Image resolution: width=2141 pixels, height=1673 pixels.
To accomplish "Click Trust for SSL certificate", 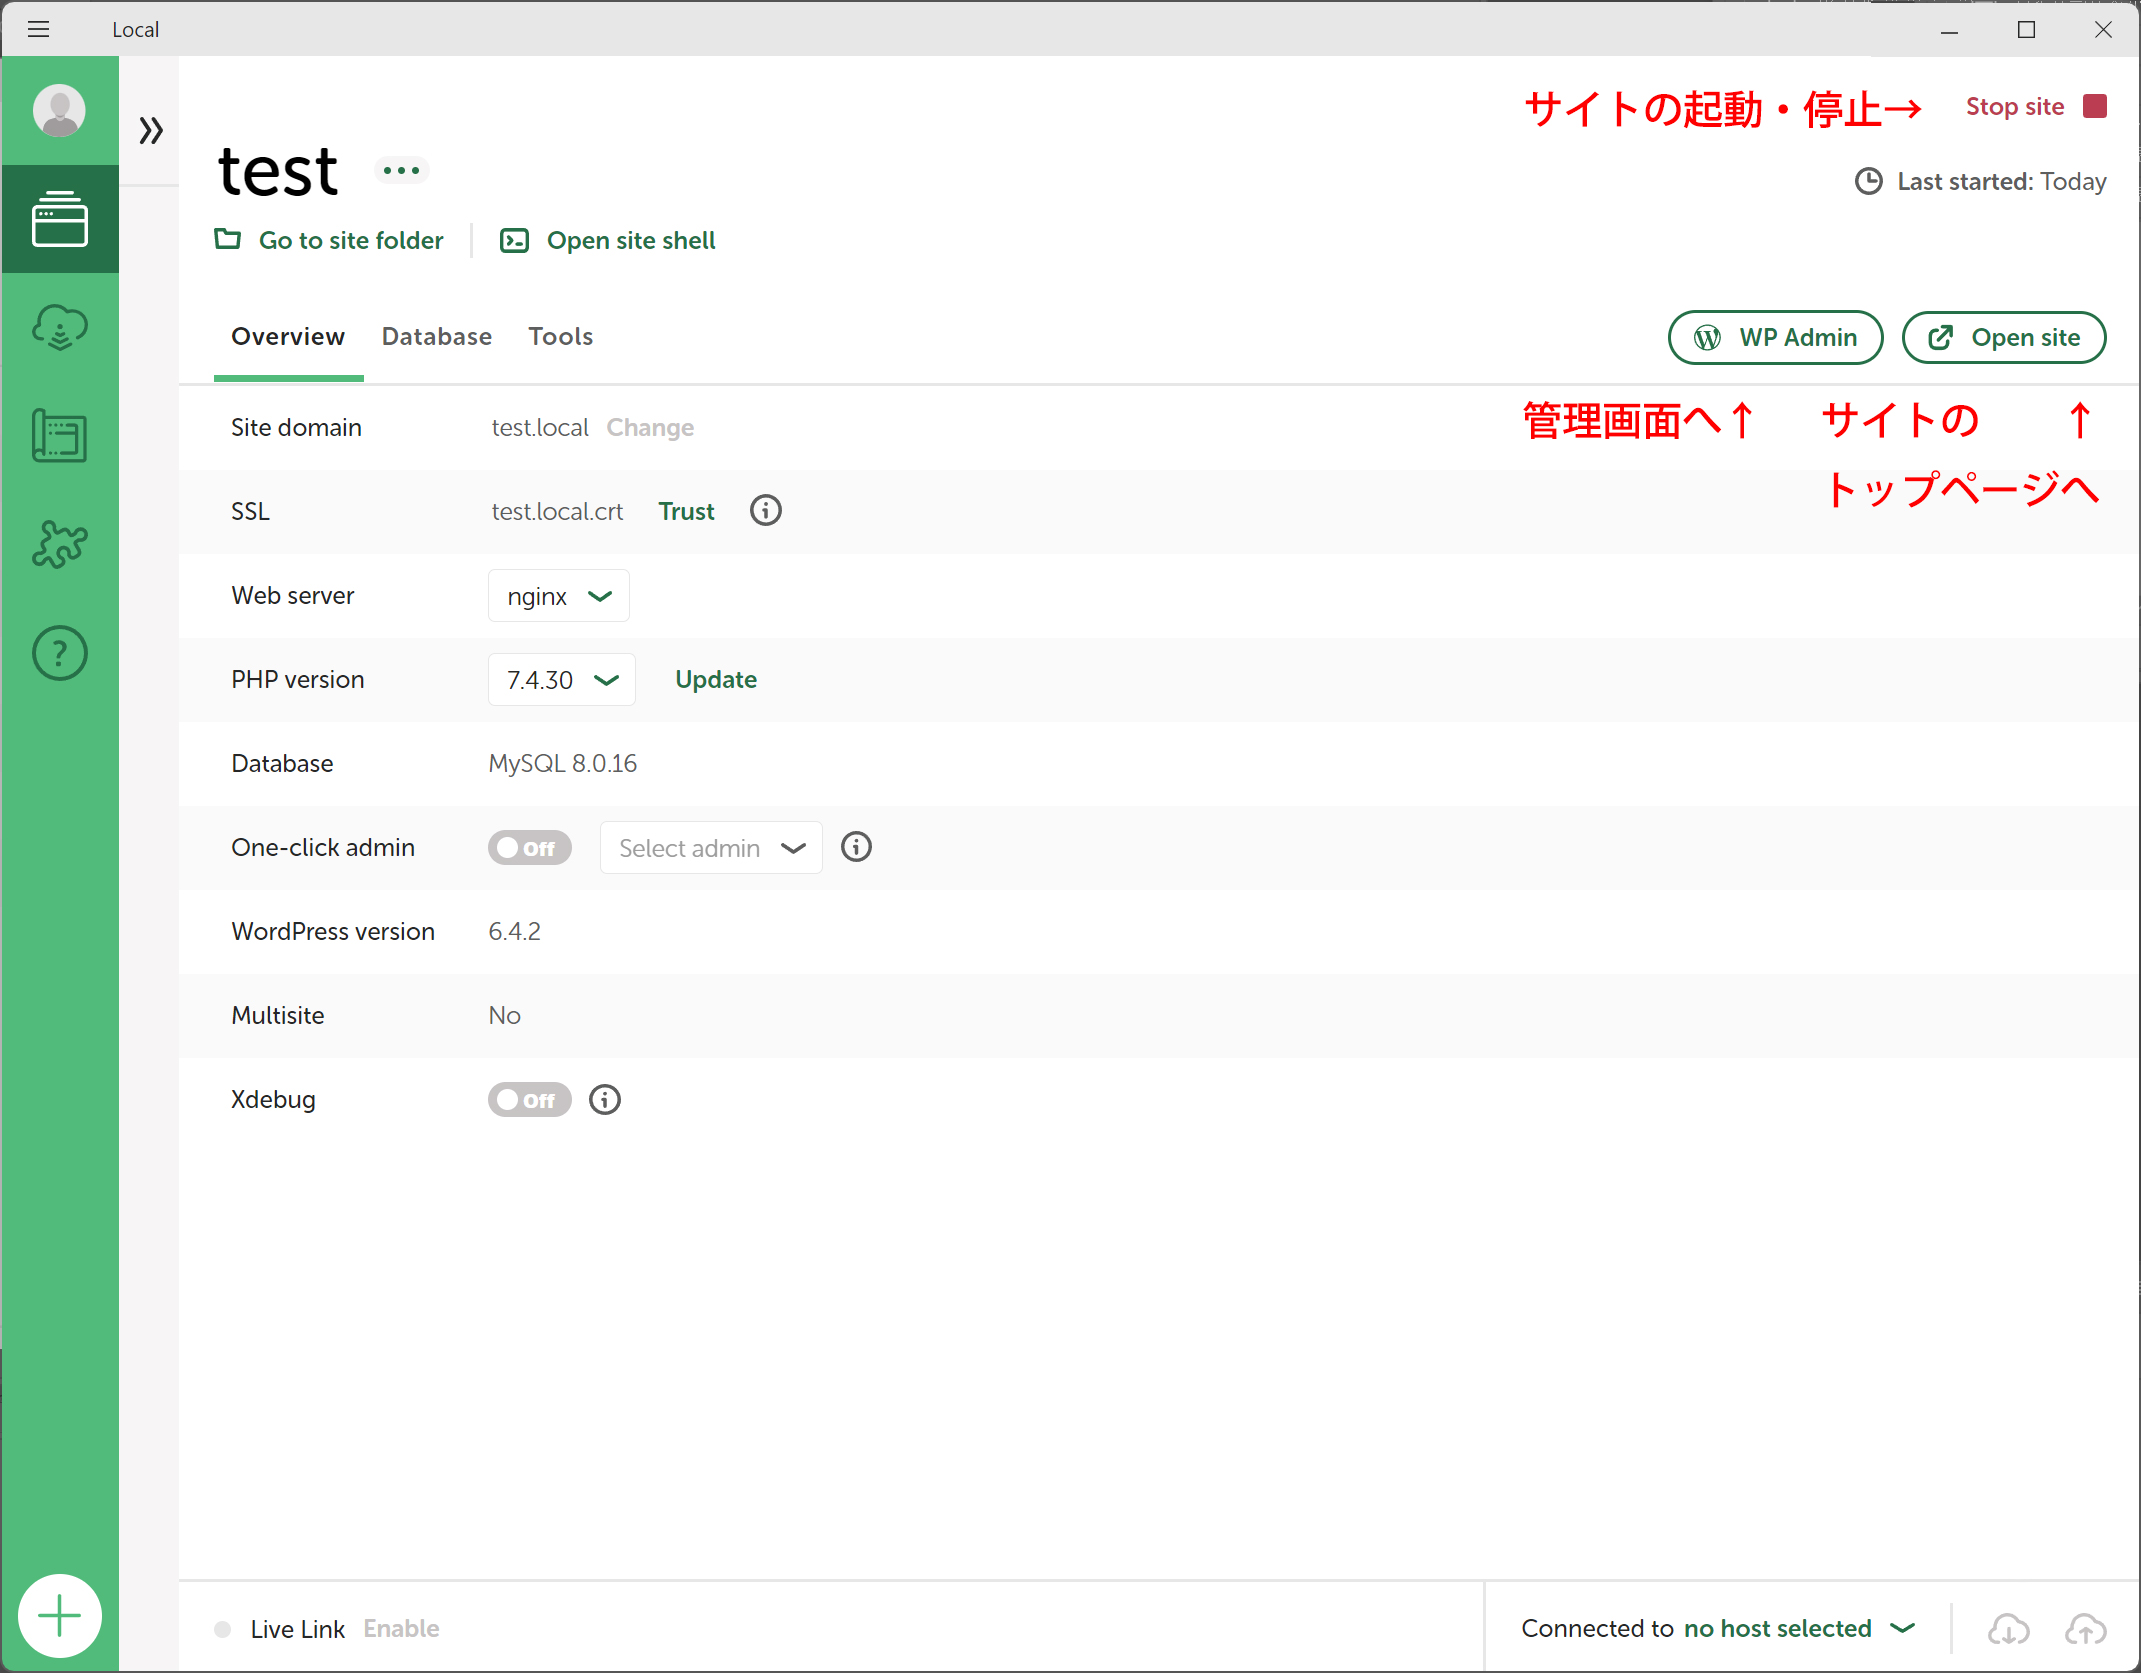I will point(686,511).
